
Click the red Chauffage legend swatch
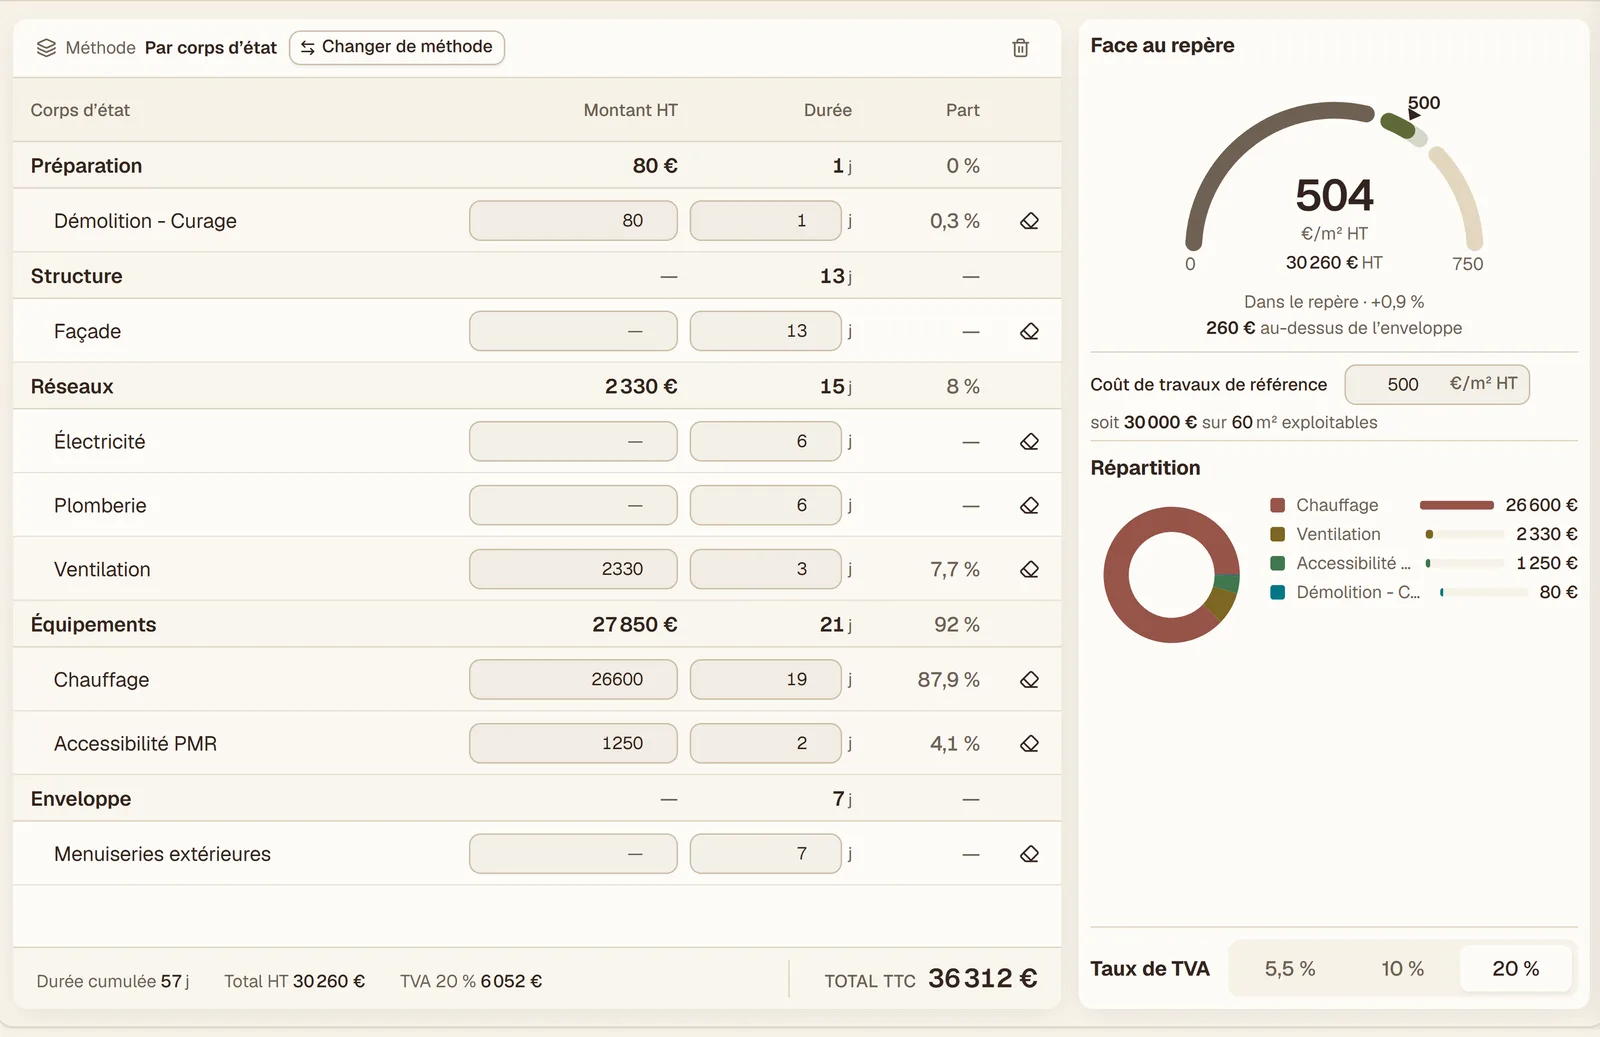pyautogui.click(x=1277, y=505)
